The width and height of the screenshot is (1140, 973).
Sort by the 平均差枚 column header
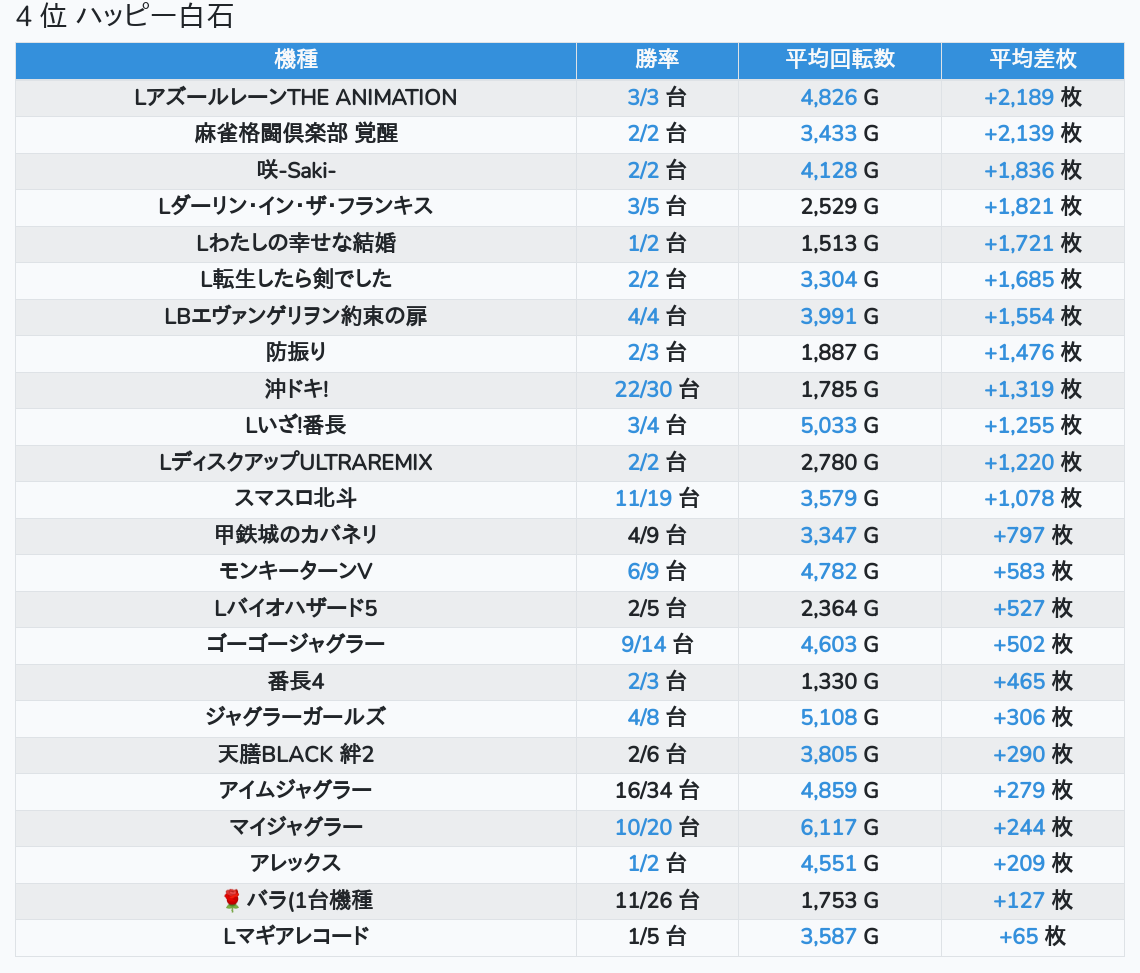pyautogui.click(x=1033, y=60)
